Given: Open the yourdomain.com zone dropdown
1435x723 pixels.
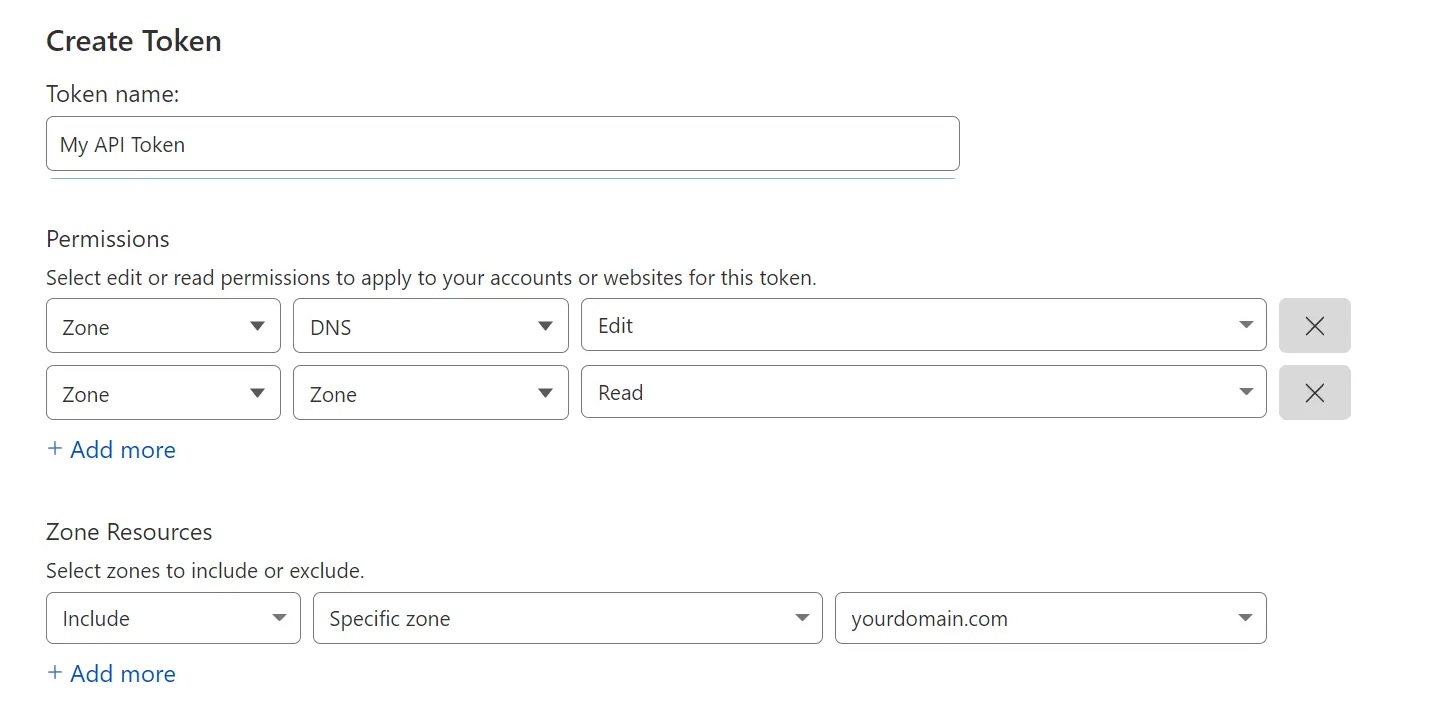Looking at the screenshot, I should tap(1050, 618).
